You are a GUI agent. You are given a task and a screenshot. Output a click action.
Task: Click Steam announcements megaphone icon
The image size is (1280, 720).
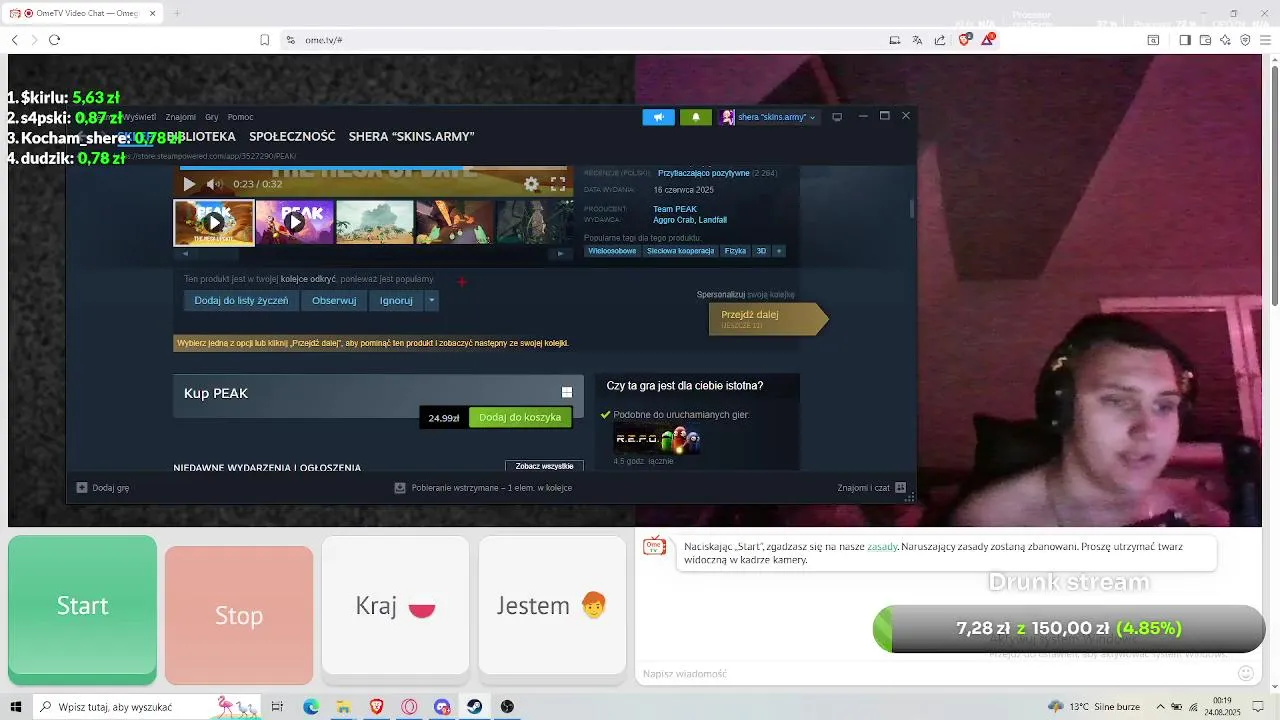(658, 117)
